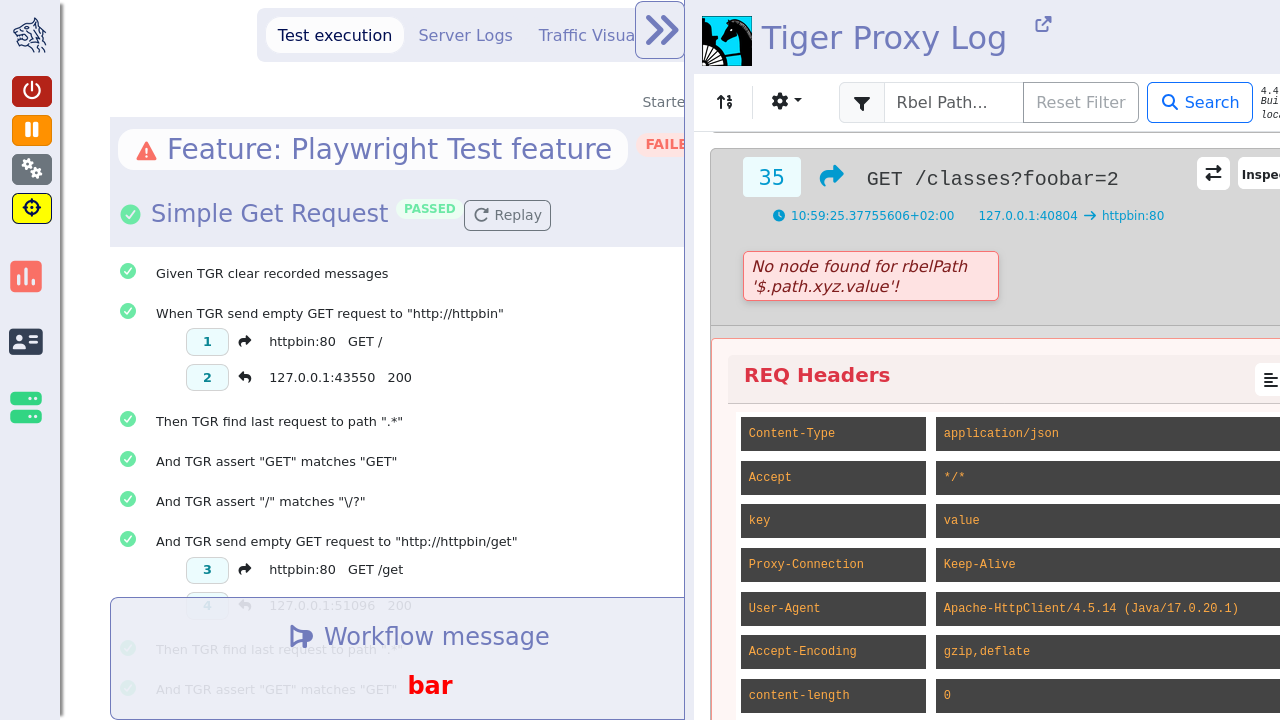The width and height of the screenshot is (1280, 720).
Task: Click message number 35 badge
Action: pos(772,177)
